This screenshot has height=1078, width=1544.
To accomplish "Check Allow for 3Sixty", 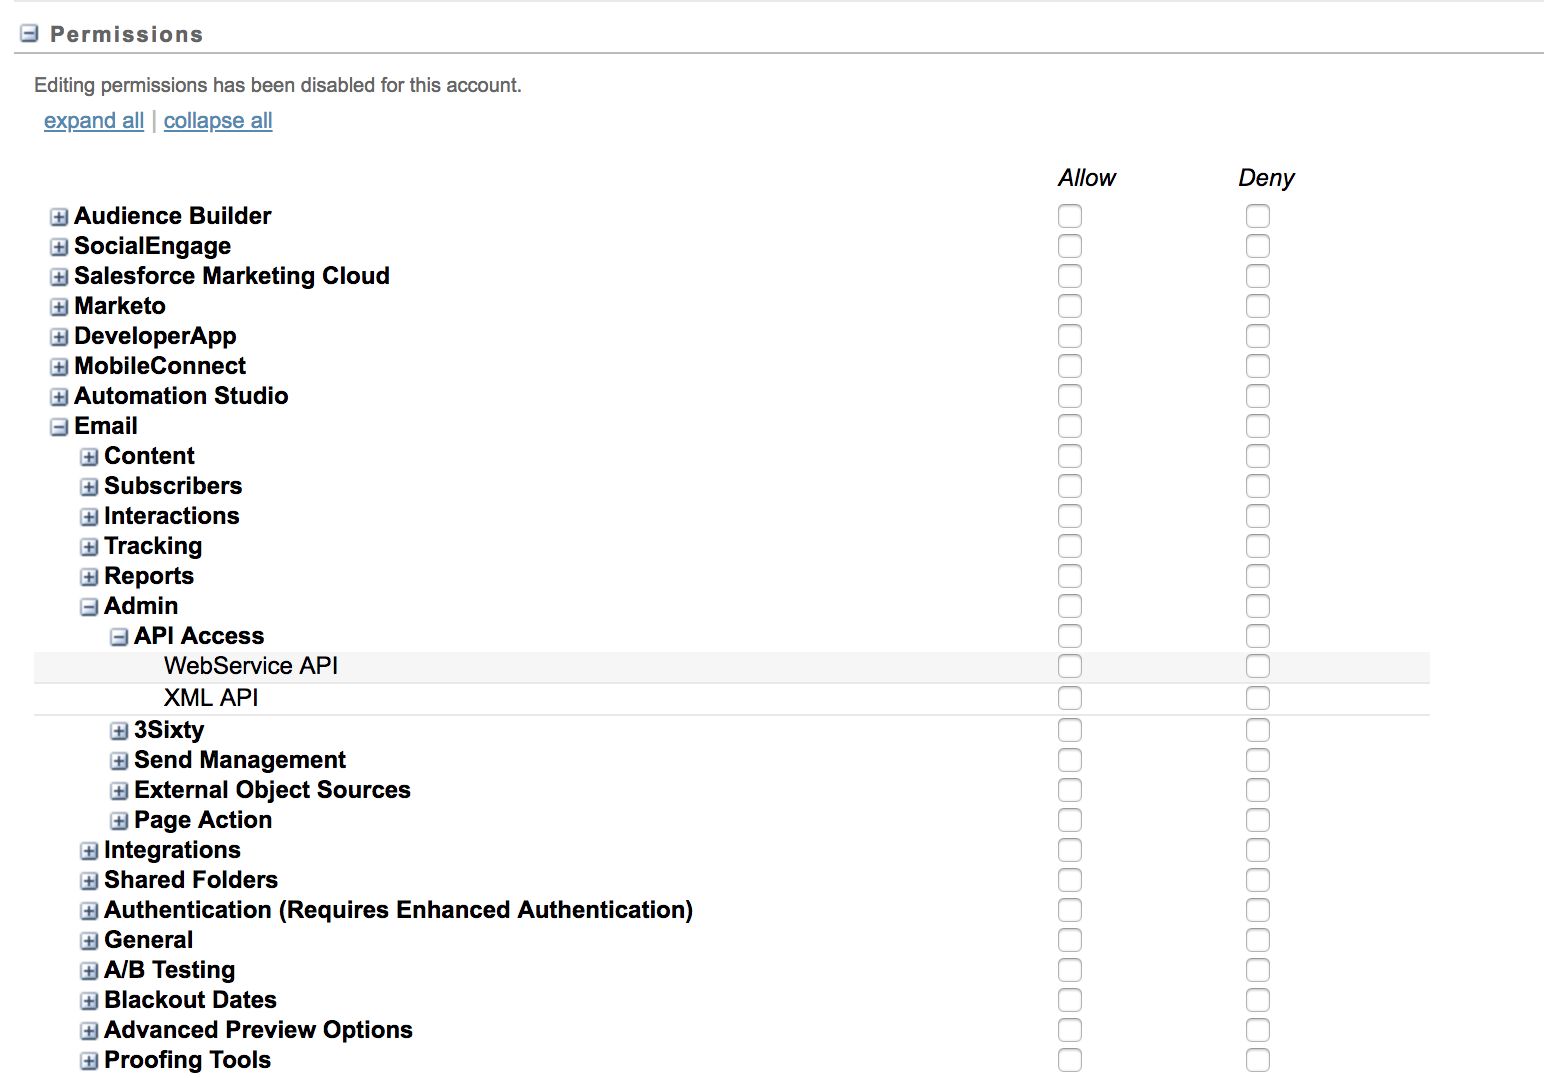I will (1070, 730).
